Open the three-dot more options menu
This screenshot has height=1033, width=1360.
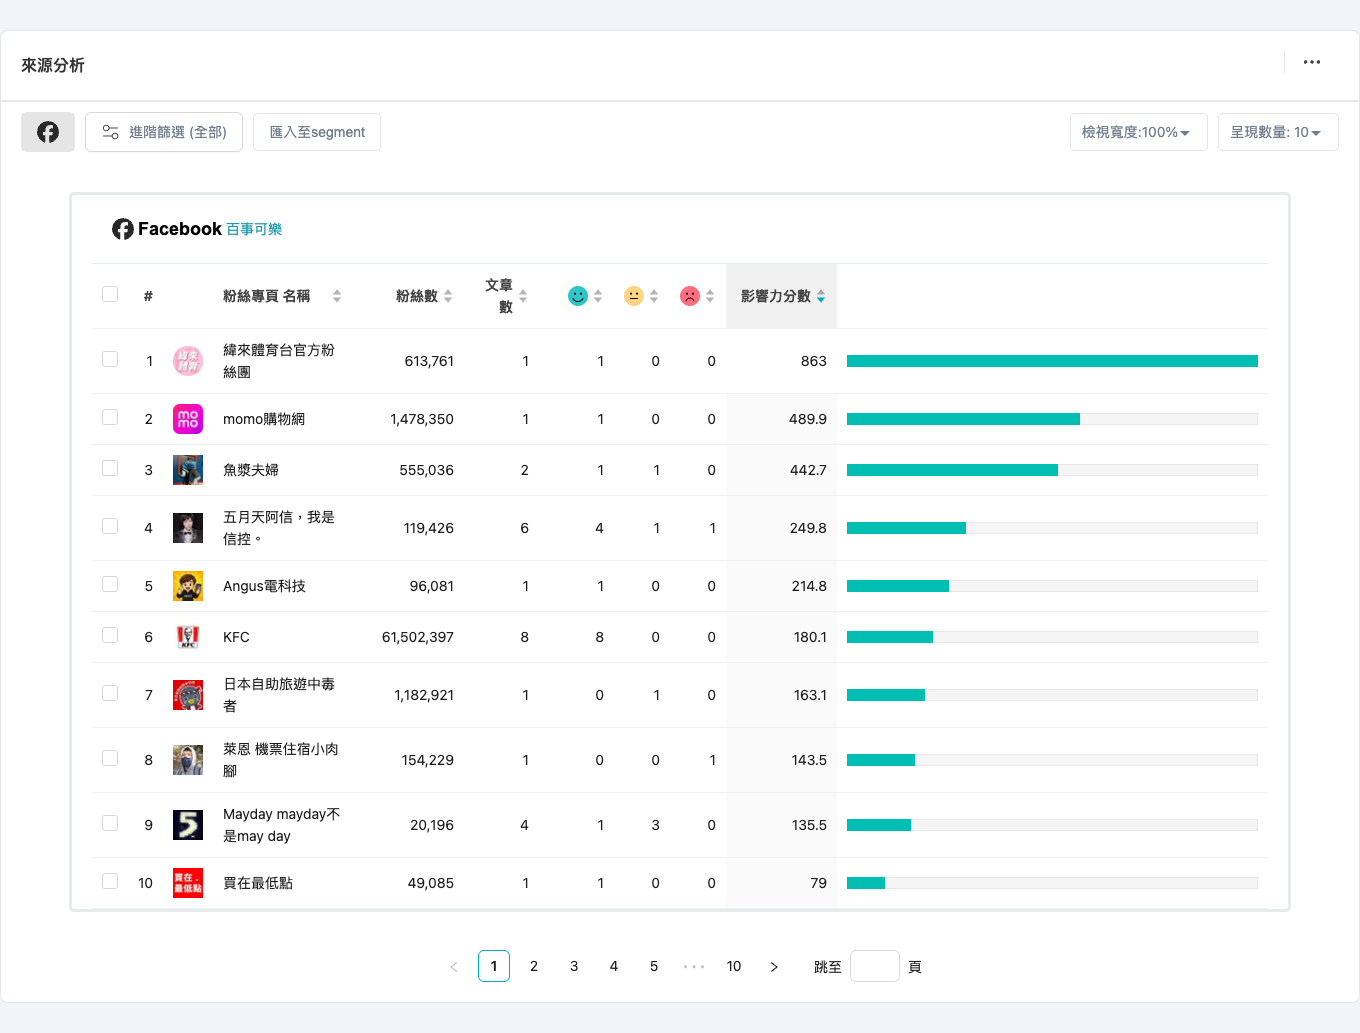[1312, 62]
